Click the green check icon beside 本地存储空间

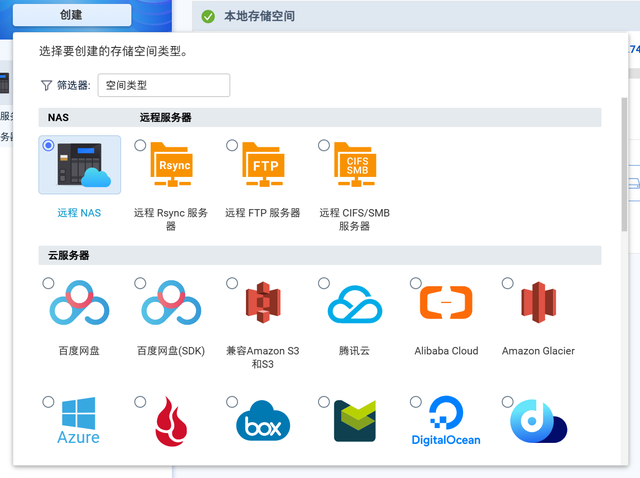pos(208,17)
